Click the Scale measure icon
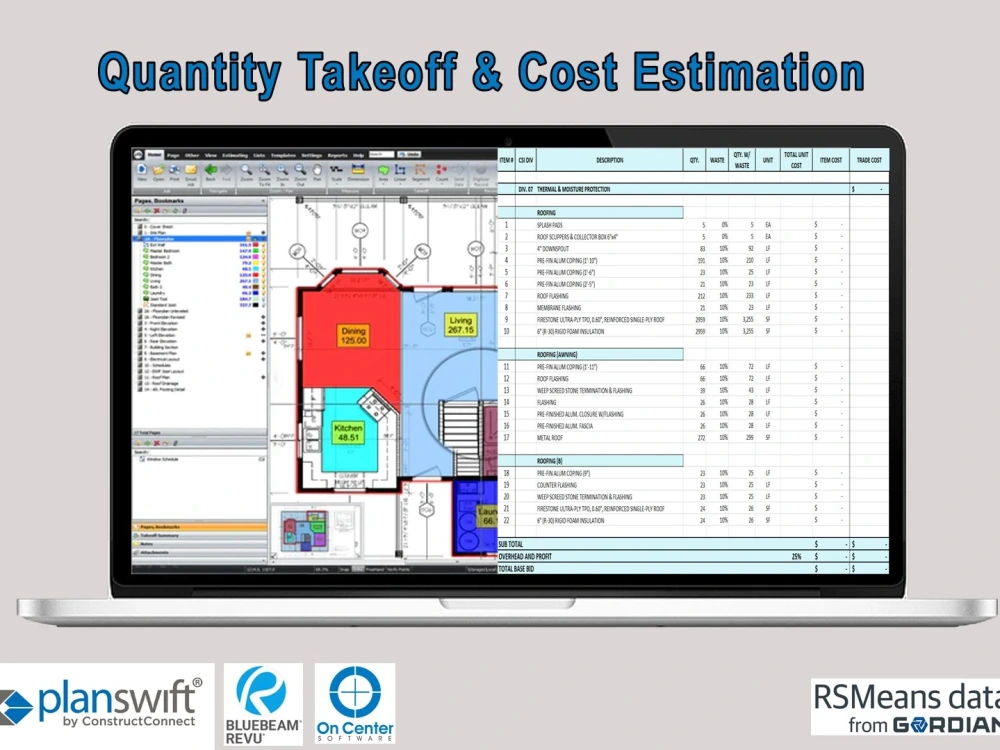Screen dimensions: 1000x750 (336, 170)
